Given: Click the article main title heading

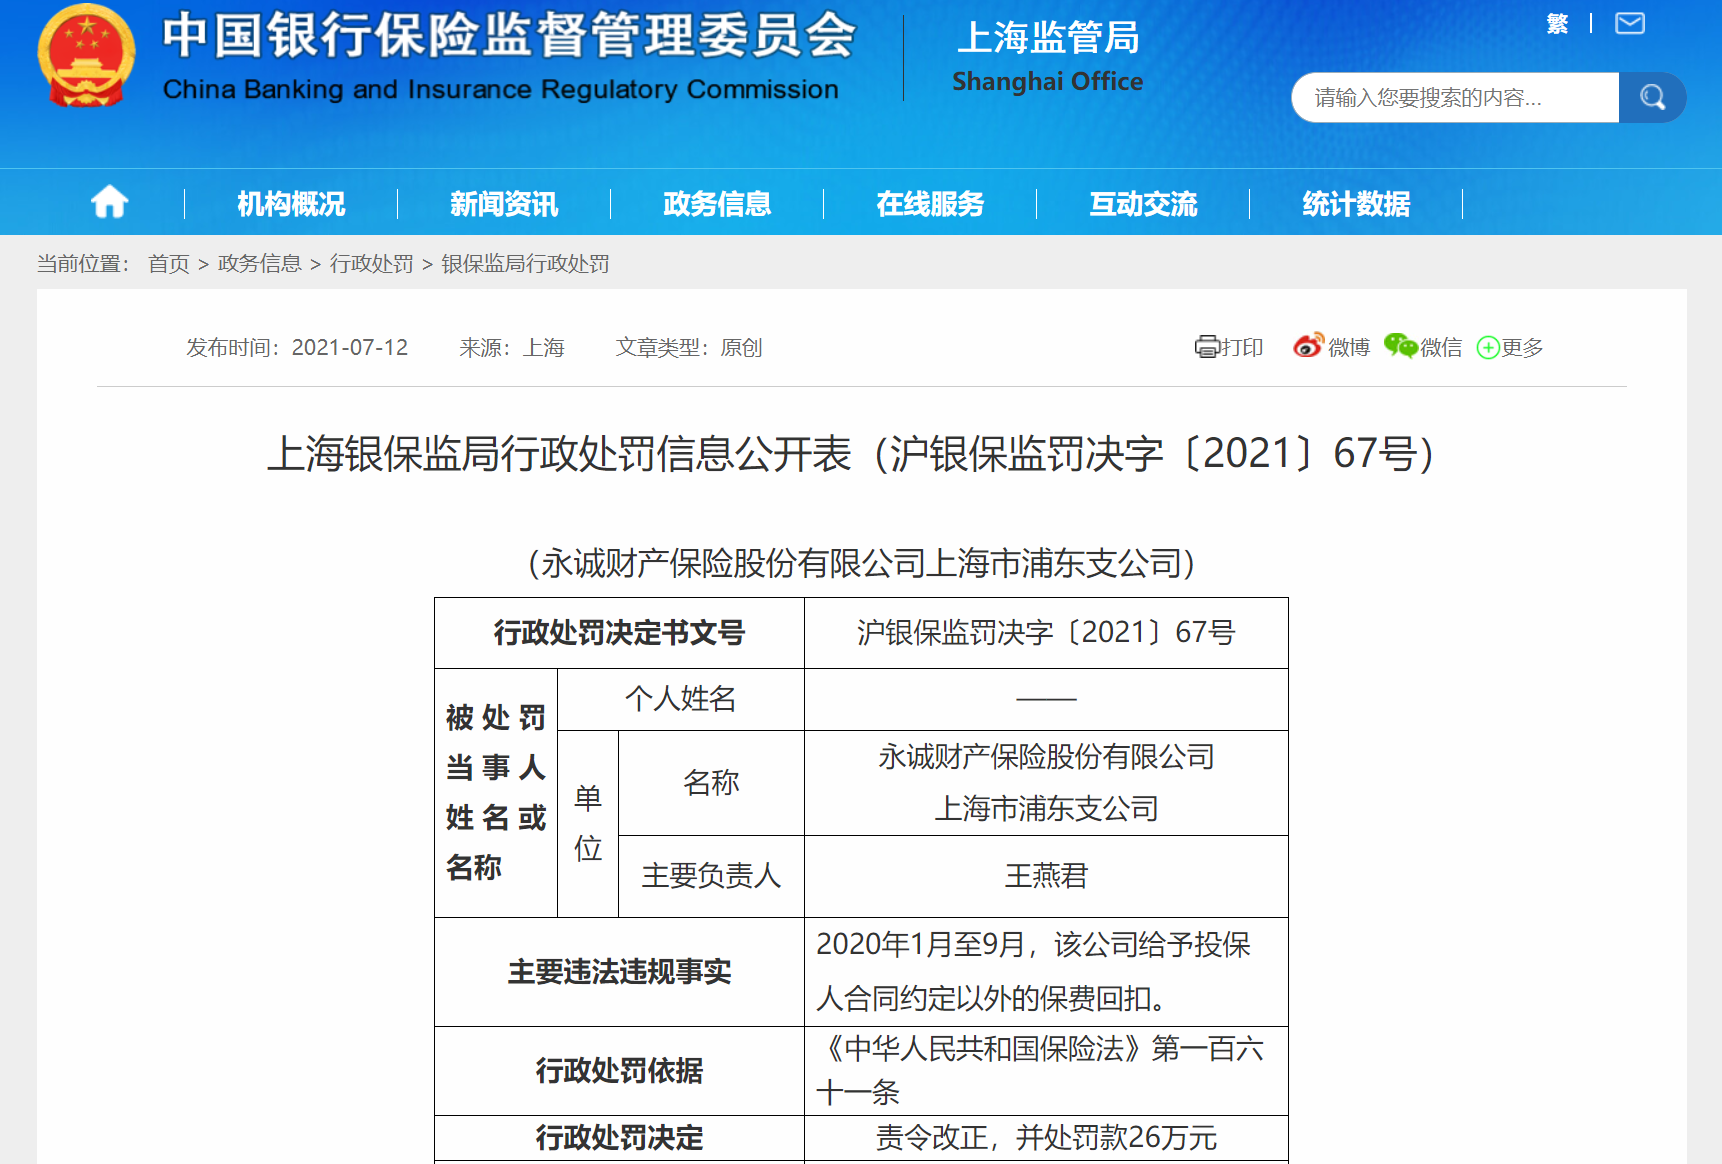Looking at the screenshot, I should 851,454.
